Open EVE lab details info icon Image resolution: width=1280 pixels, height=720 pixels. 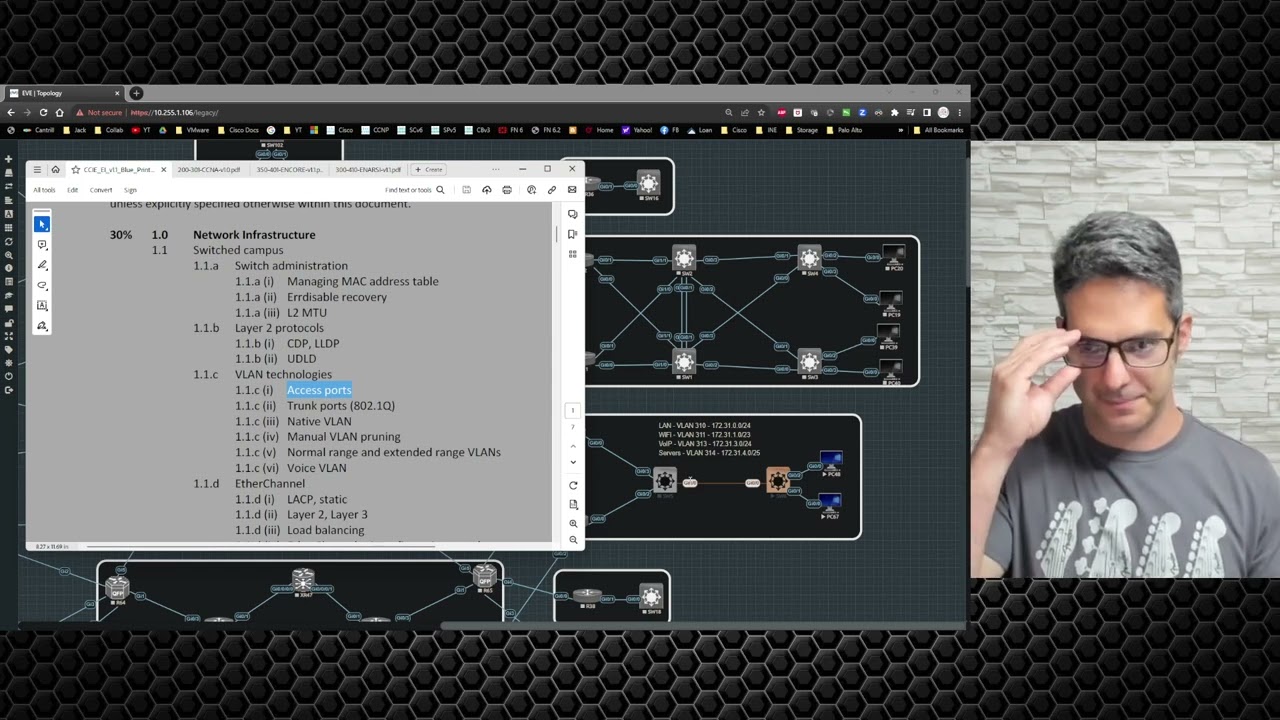tap(9, 268)
